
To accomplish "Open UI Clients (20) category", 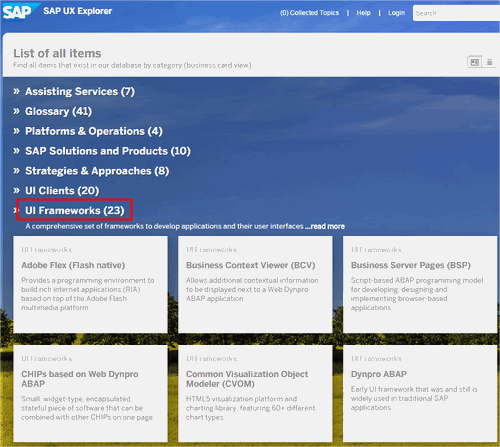I will (62, 191).
